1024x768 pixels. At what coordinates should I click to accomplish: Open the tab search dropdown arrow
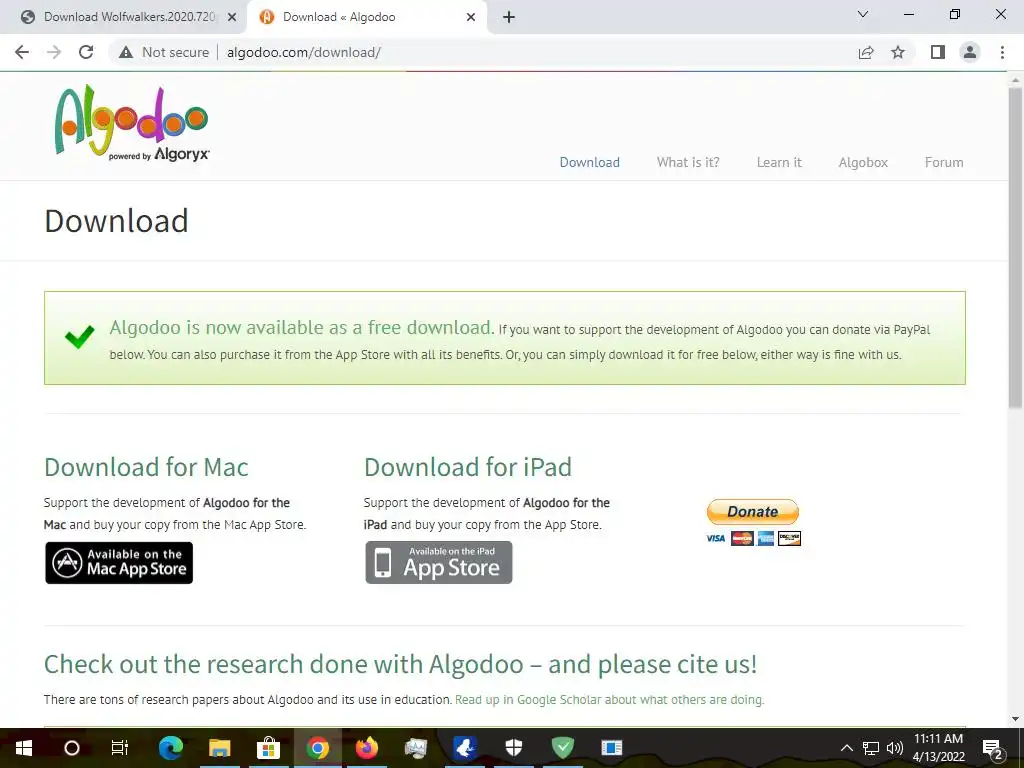coord(863,14)
